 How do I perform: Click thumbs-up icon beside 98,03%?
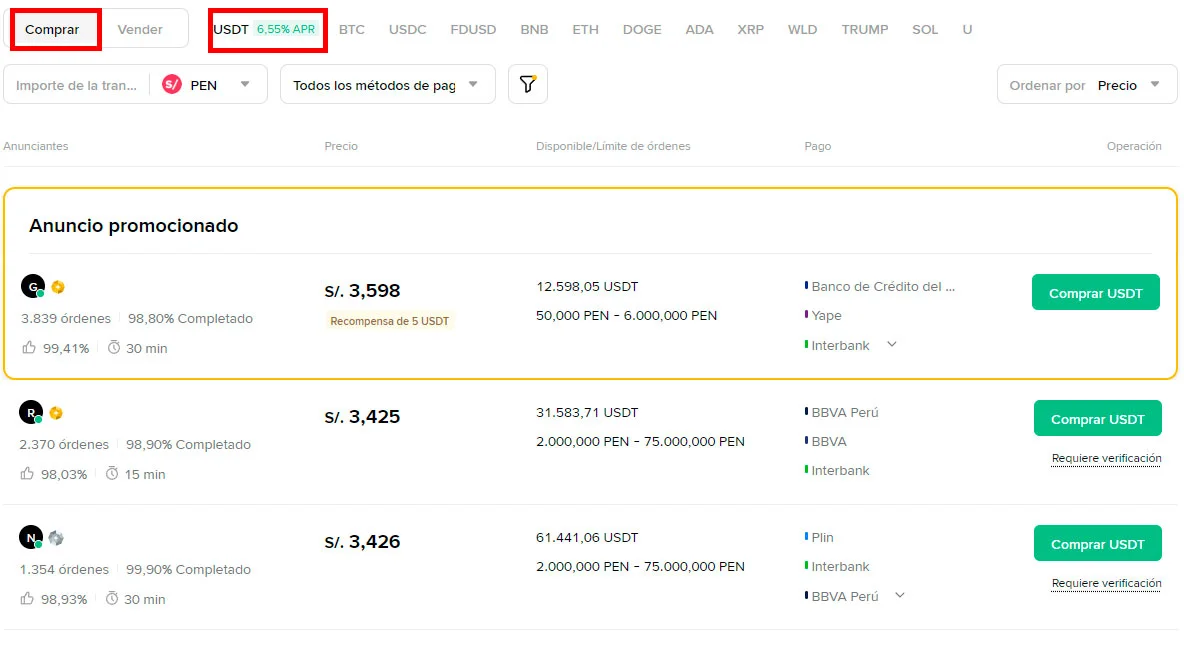[x=27, y=473]
